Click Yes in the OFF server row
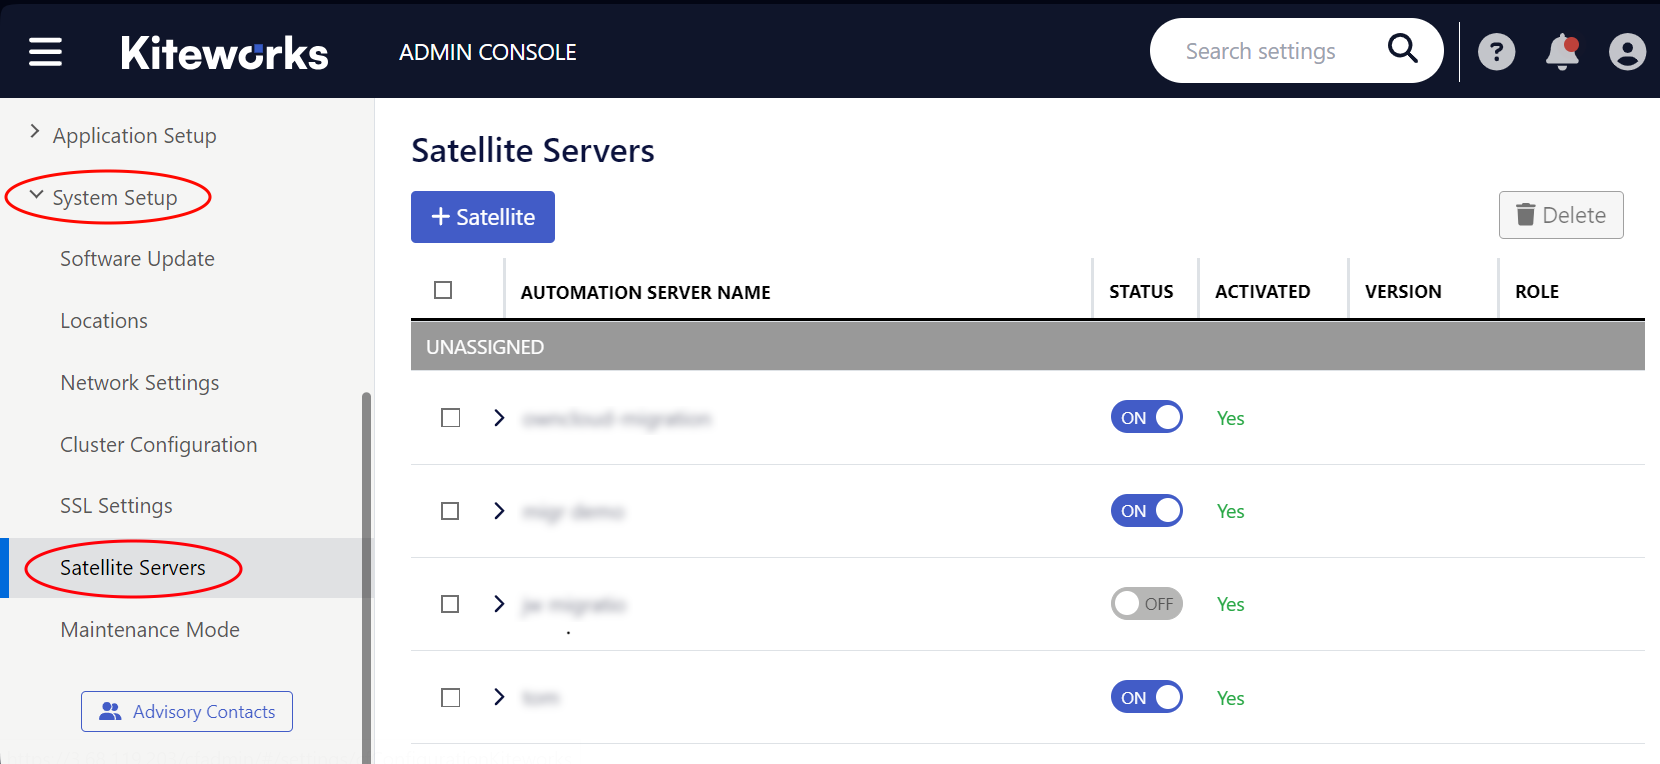Viewport: 1660px width, 764px height. pos(1231,604)
